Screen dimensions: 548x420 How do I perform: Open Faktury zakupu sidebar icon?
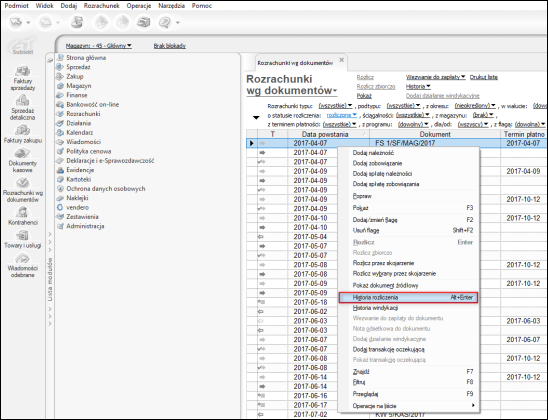tap(23, 134)
